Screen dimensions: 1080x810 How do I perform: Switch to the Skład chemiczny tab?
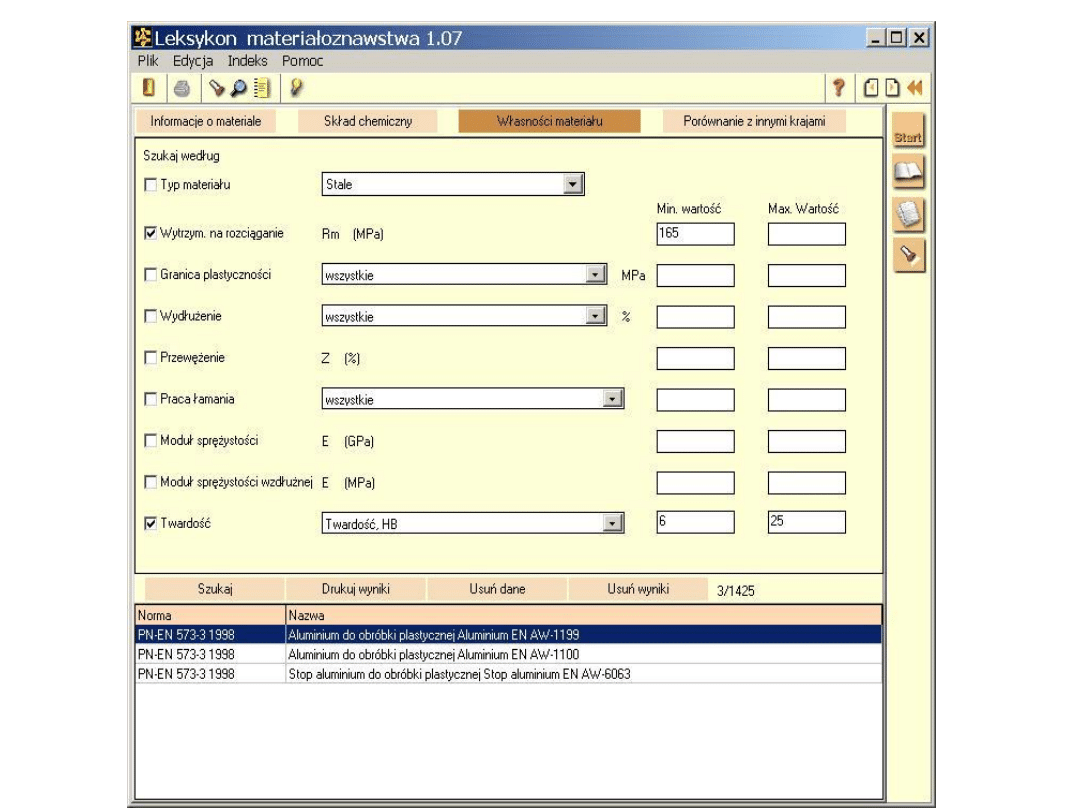tap(367, 121)
